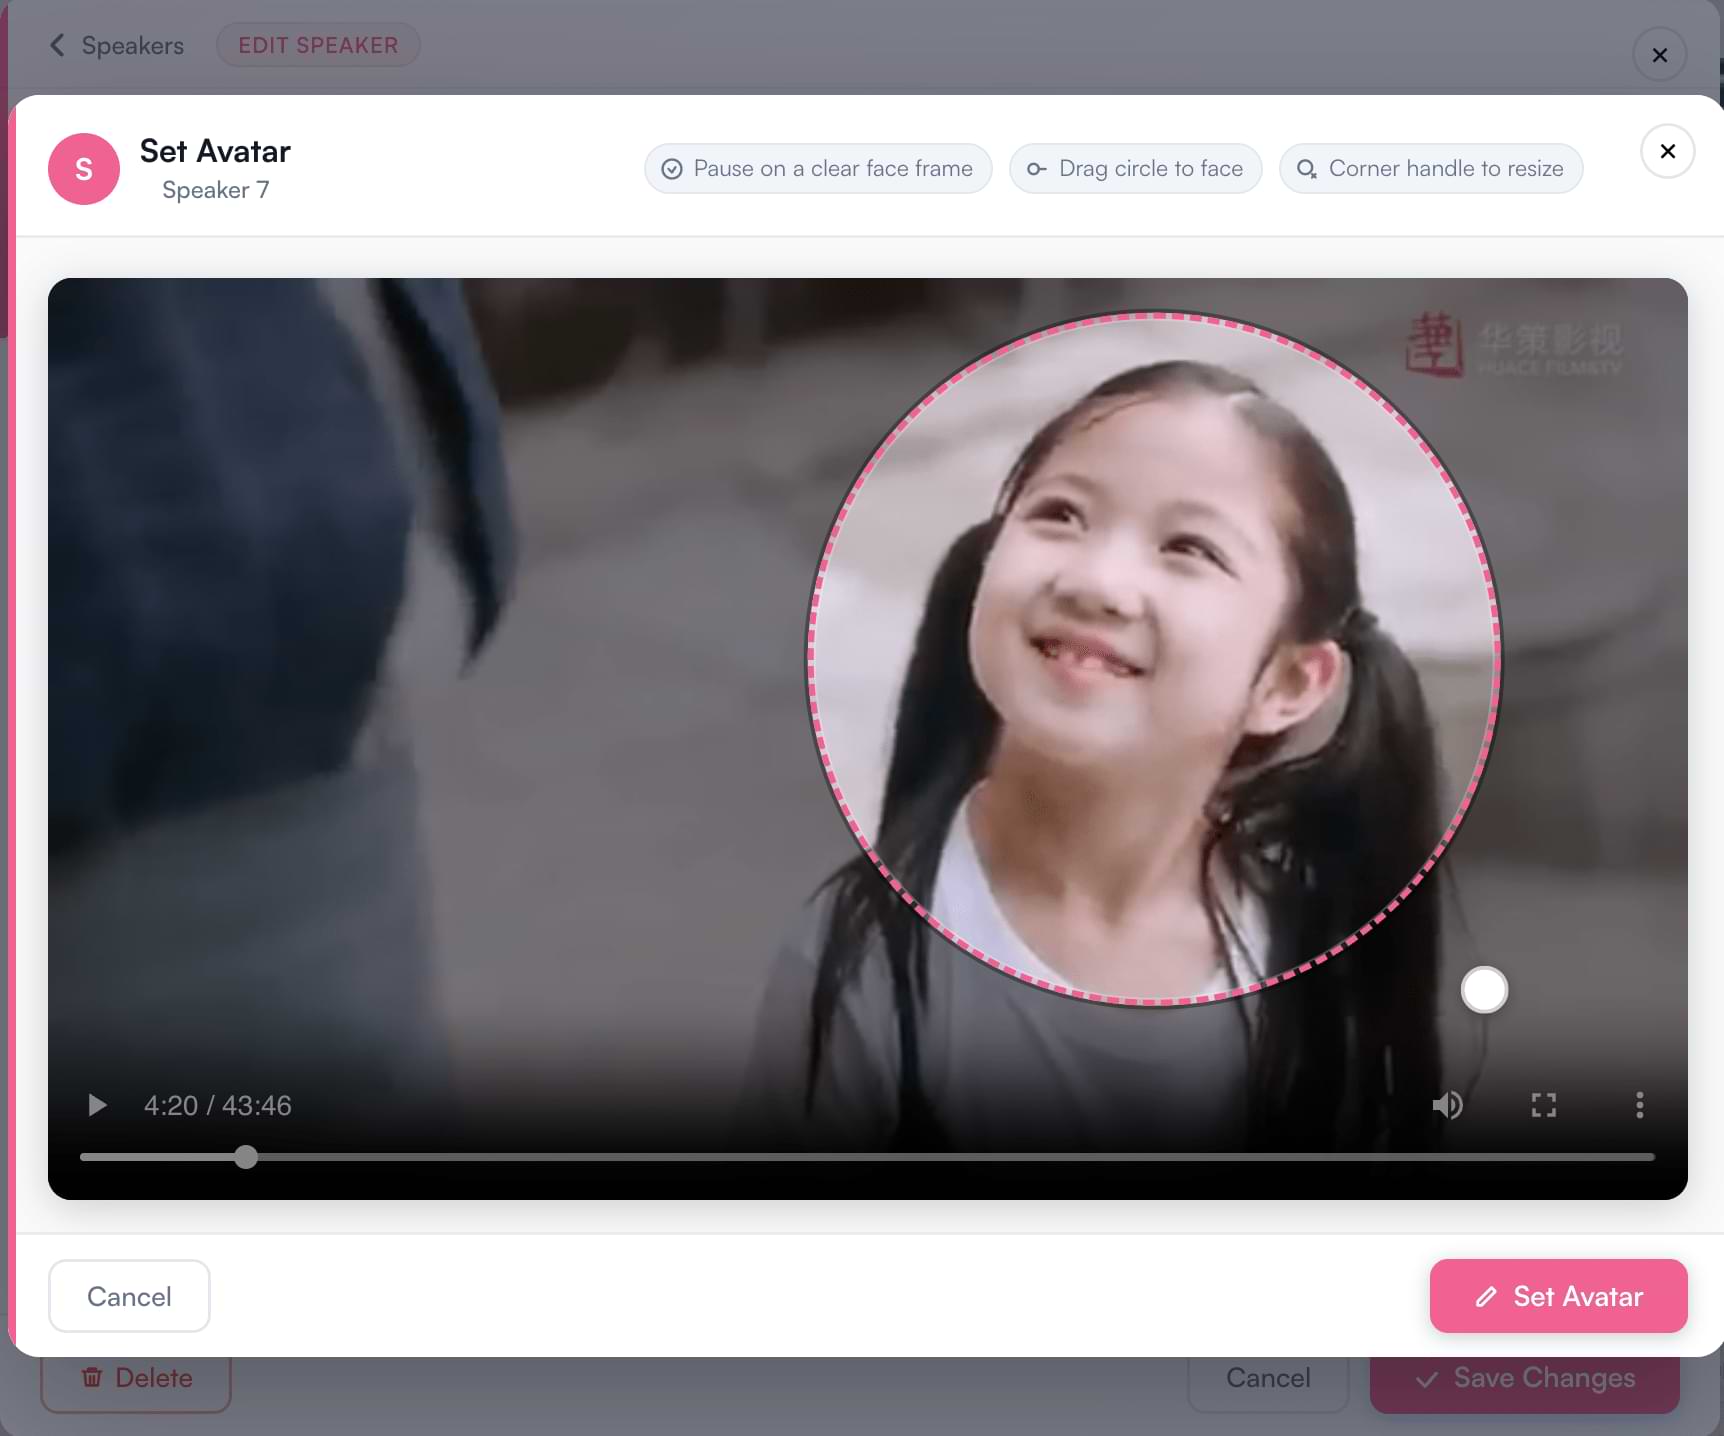Click the Set Avatar dialog title
This screenshot has height=1436, width=1724.
coord(215,151)
